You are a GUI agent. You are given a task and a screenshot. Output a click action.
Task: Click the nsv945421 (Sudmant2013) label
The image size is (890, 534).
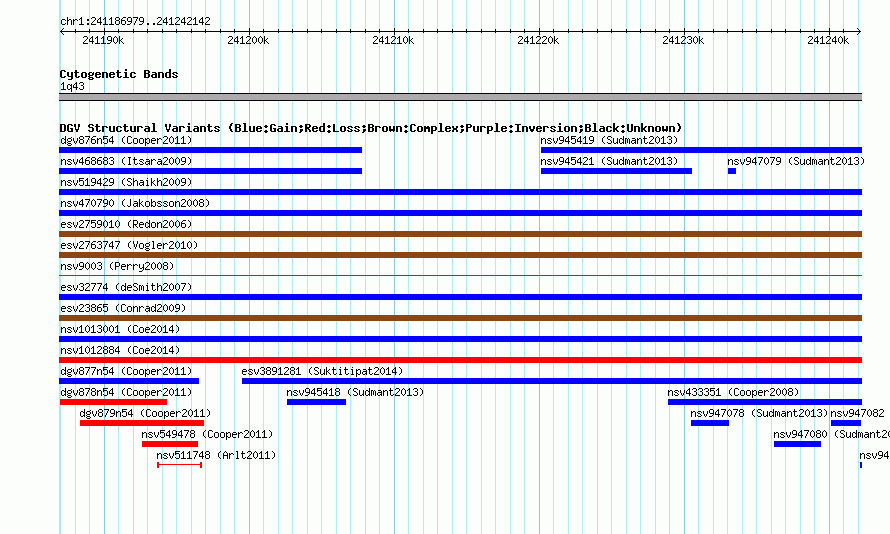[x=609, y=161]
